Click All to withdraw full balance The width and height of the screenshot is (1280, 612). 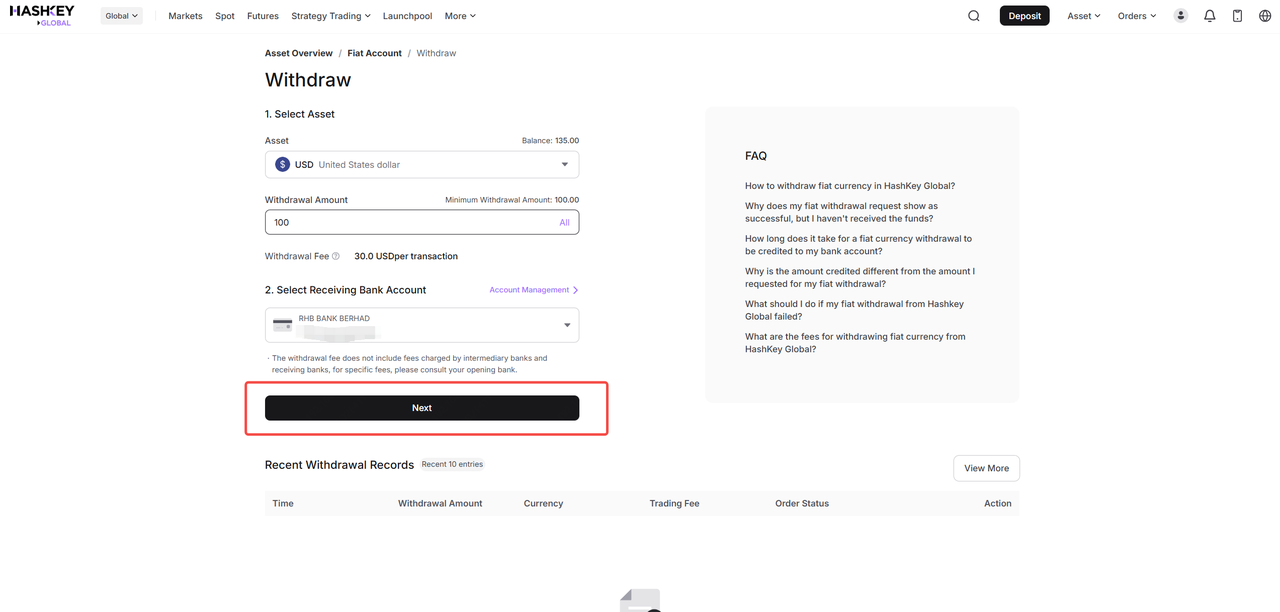pos(564,222)
